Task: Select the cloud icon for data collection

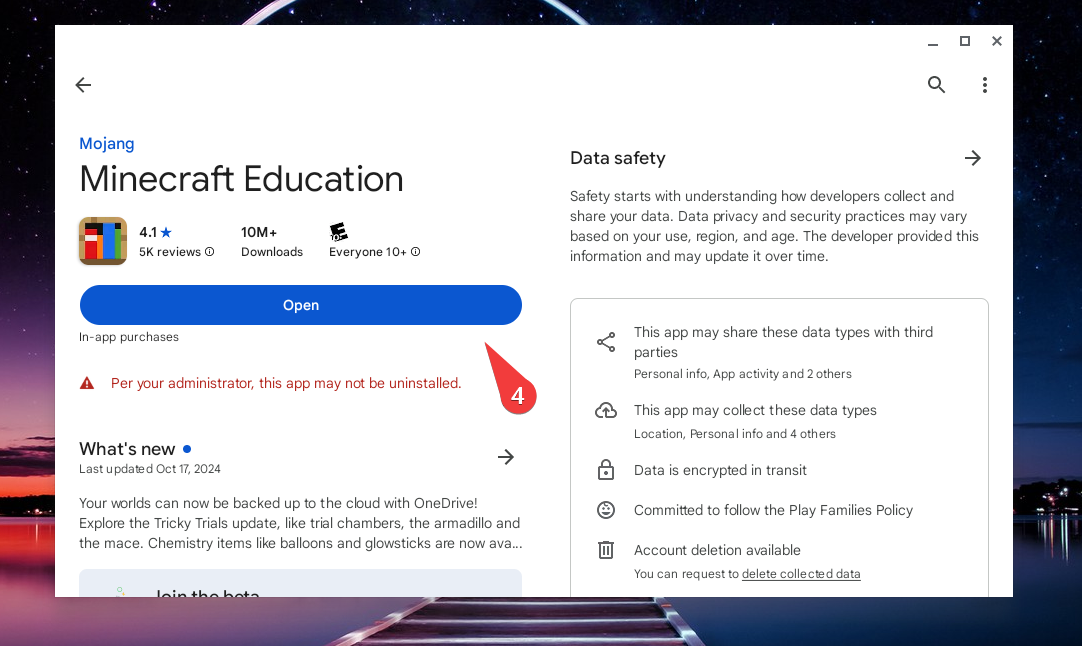Action: coord(606,410)
